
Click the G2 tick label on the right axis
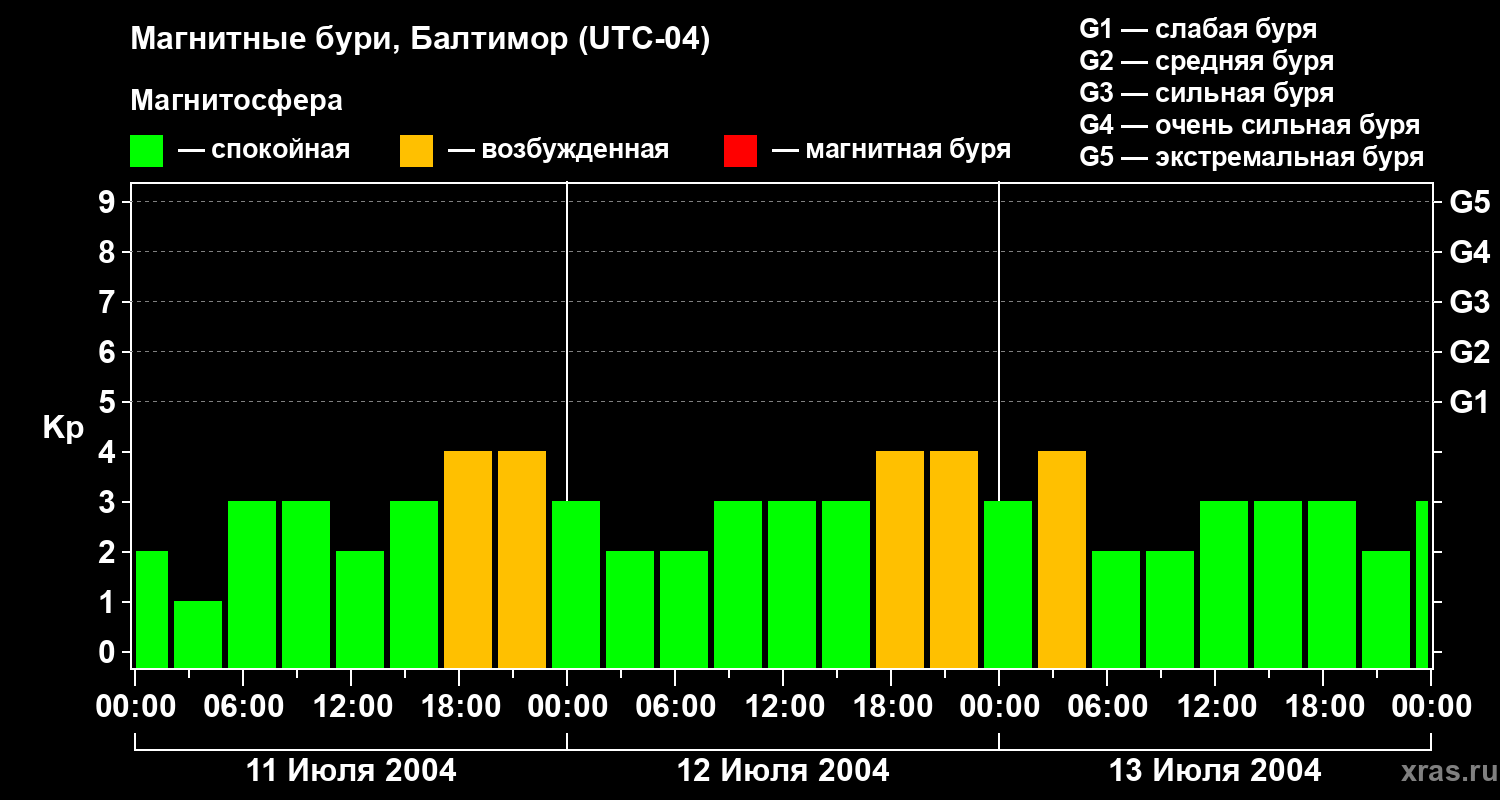click(x=1469, y=352)
